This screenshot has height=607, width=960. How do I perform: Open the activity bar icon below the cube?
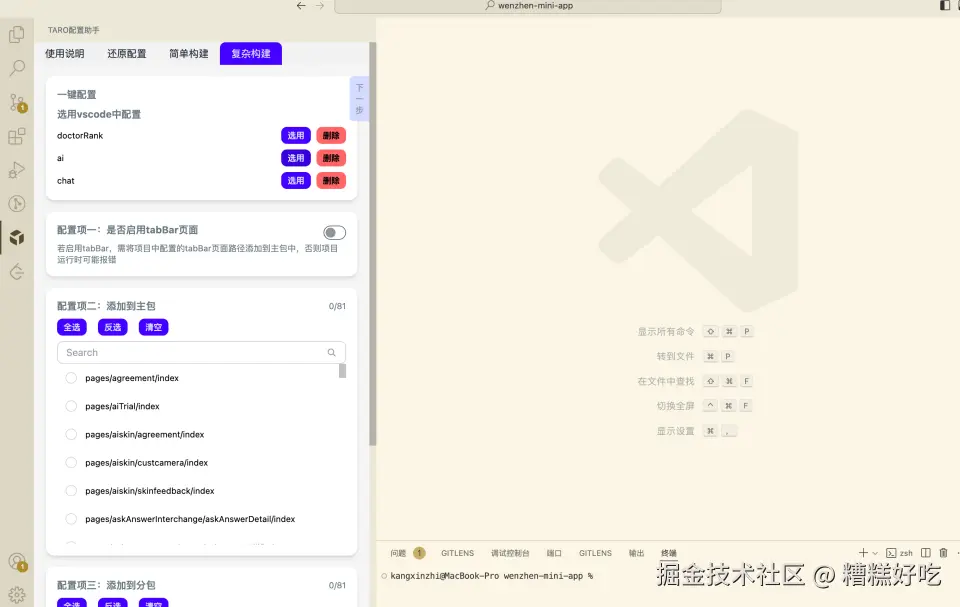17,271
